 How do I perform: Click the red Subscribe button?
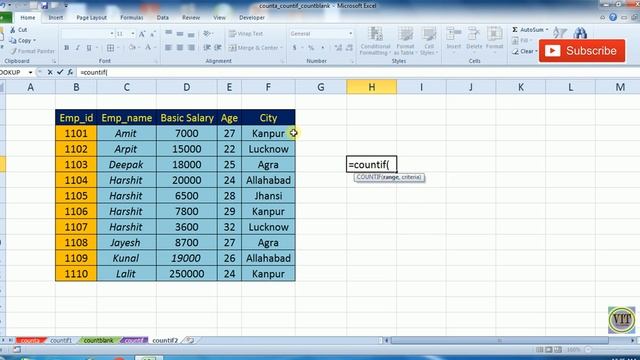[x=582, y=51]
